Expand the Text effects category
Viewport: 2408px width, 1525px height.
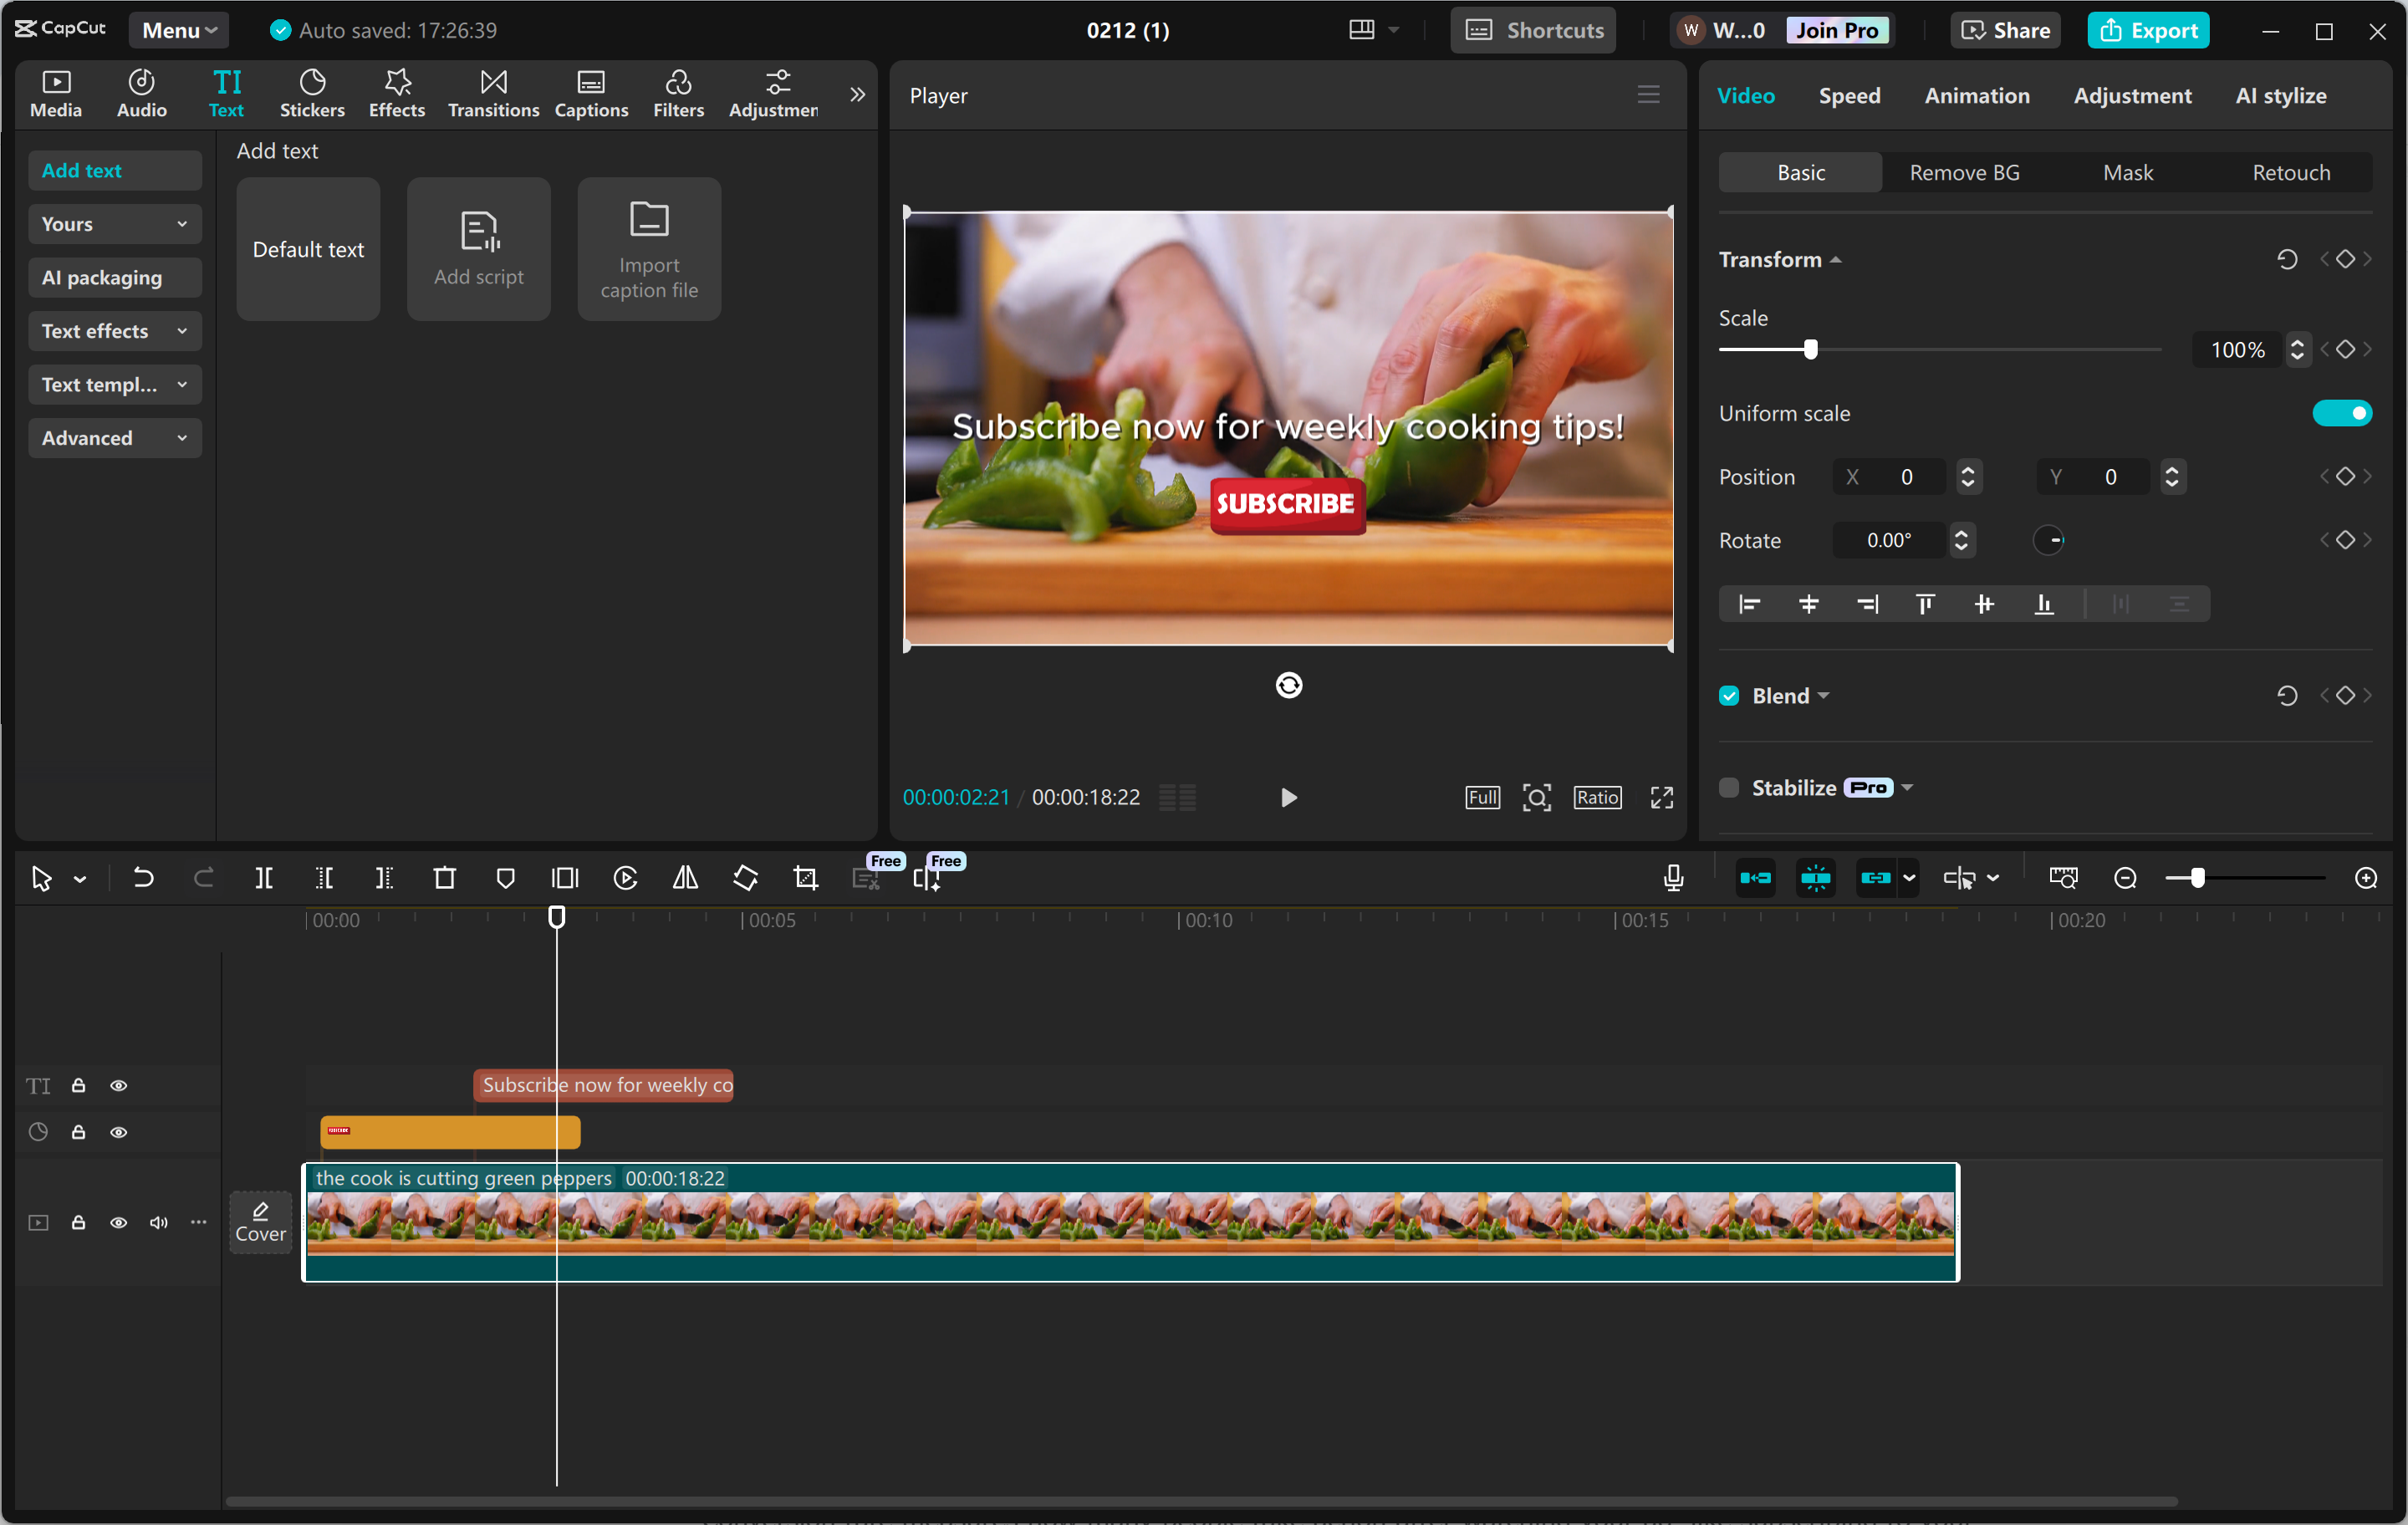click(114, 331)
